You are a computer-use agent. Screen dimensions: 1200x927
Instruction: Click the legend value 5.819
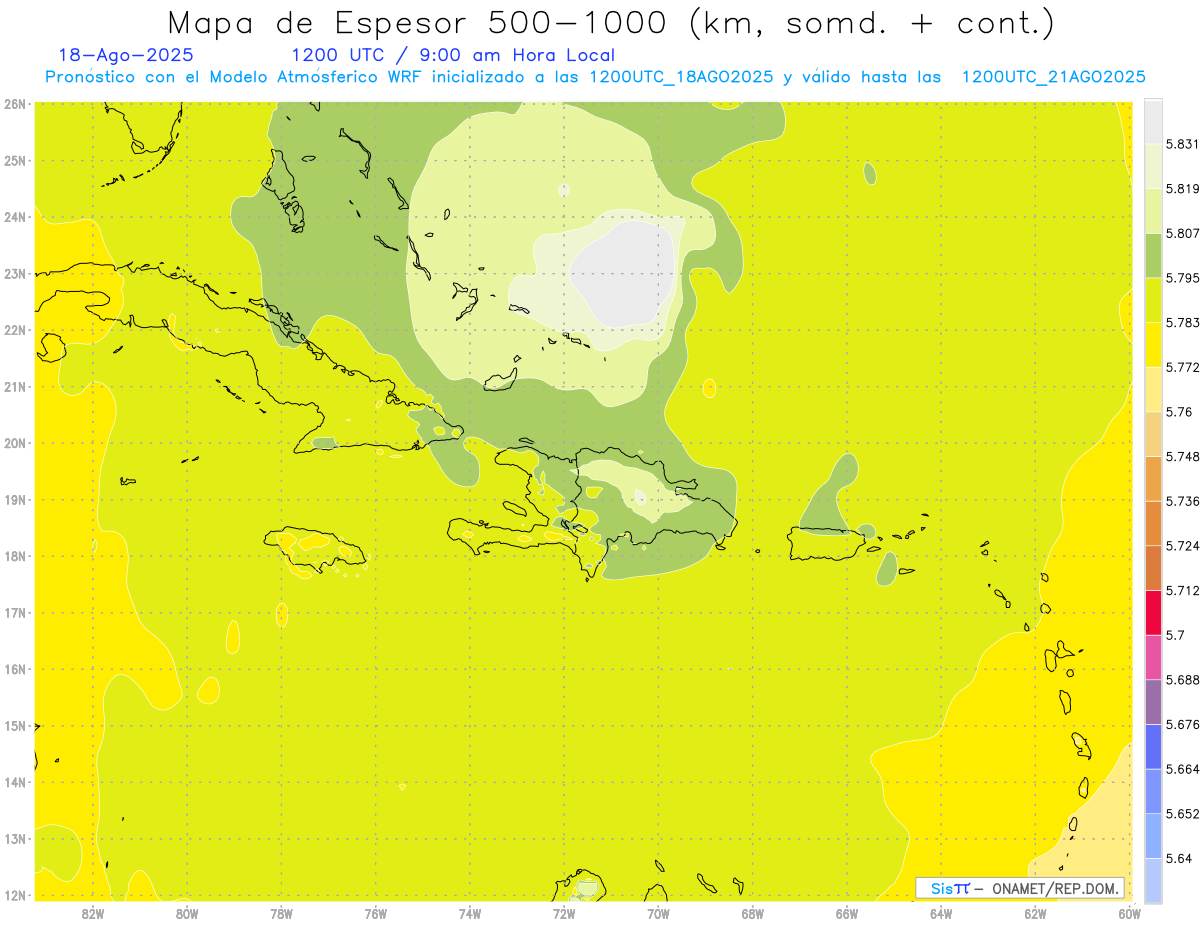[x=1182, y=189]
